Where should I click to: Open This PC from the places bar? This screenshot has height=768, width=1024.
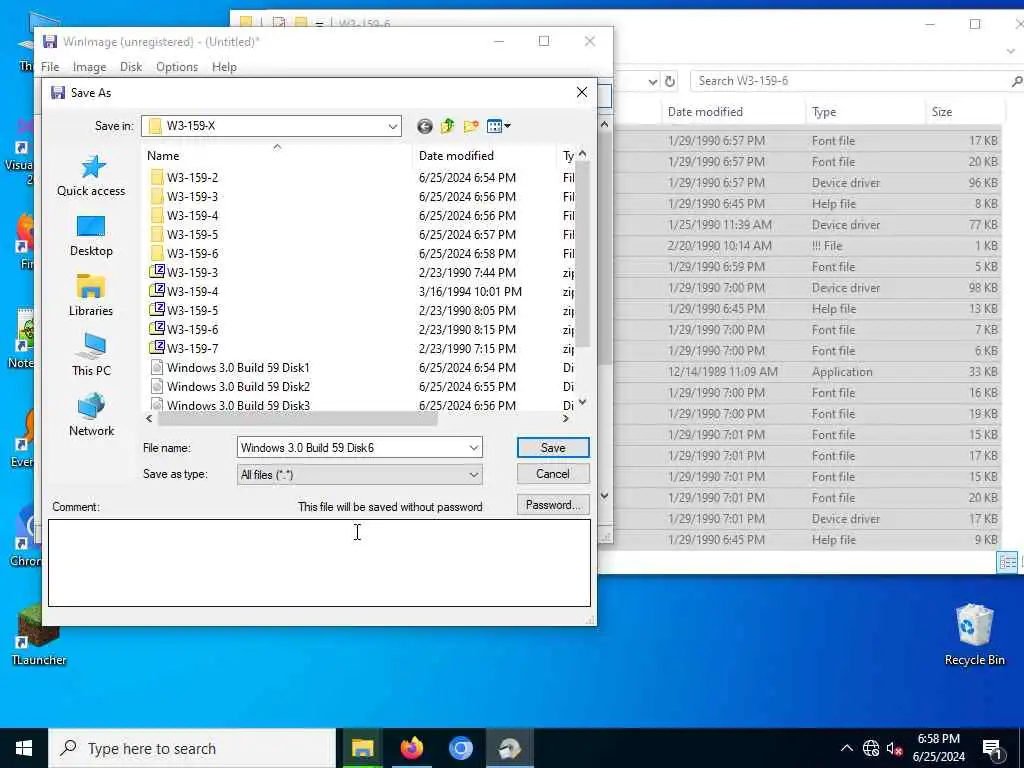point(91,355)
